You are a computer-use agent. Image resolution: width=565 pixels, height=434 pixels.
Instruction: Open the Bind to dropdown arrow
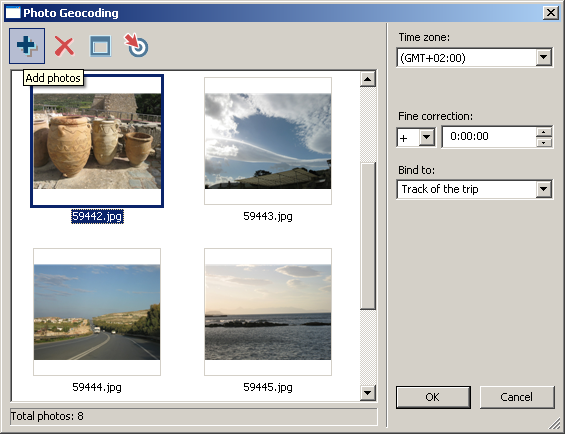coord(543,189)
